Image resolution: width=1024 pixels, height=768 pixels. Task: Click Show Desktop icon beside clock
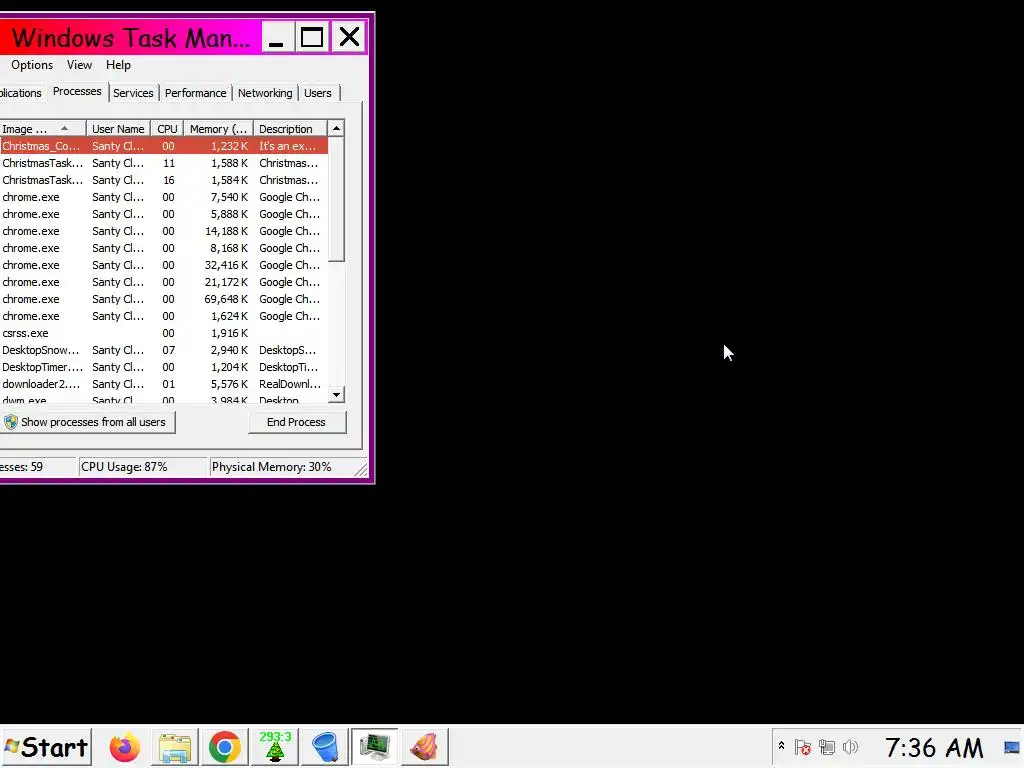[1012, 748]
